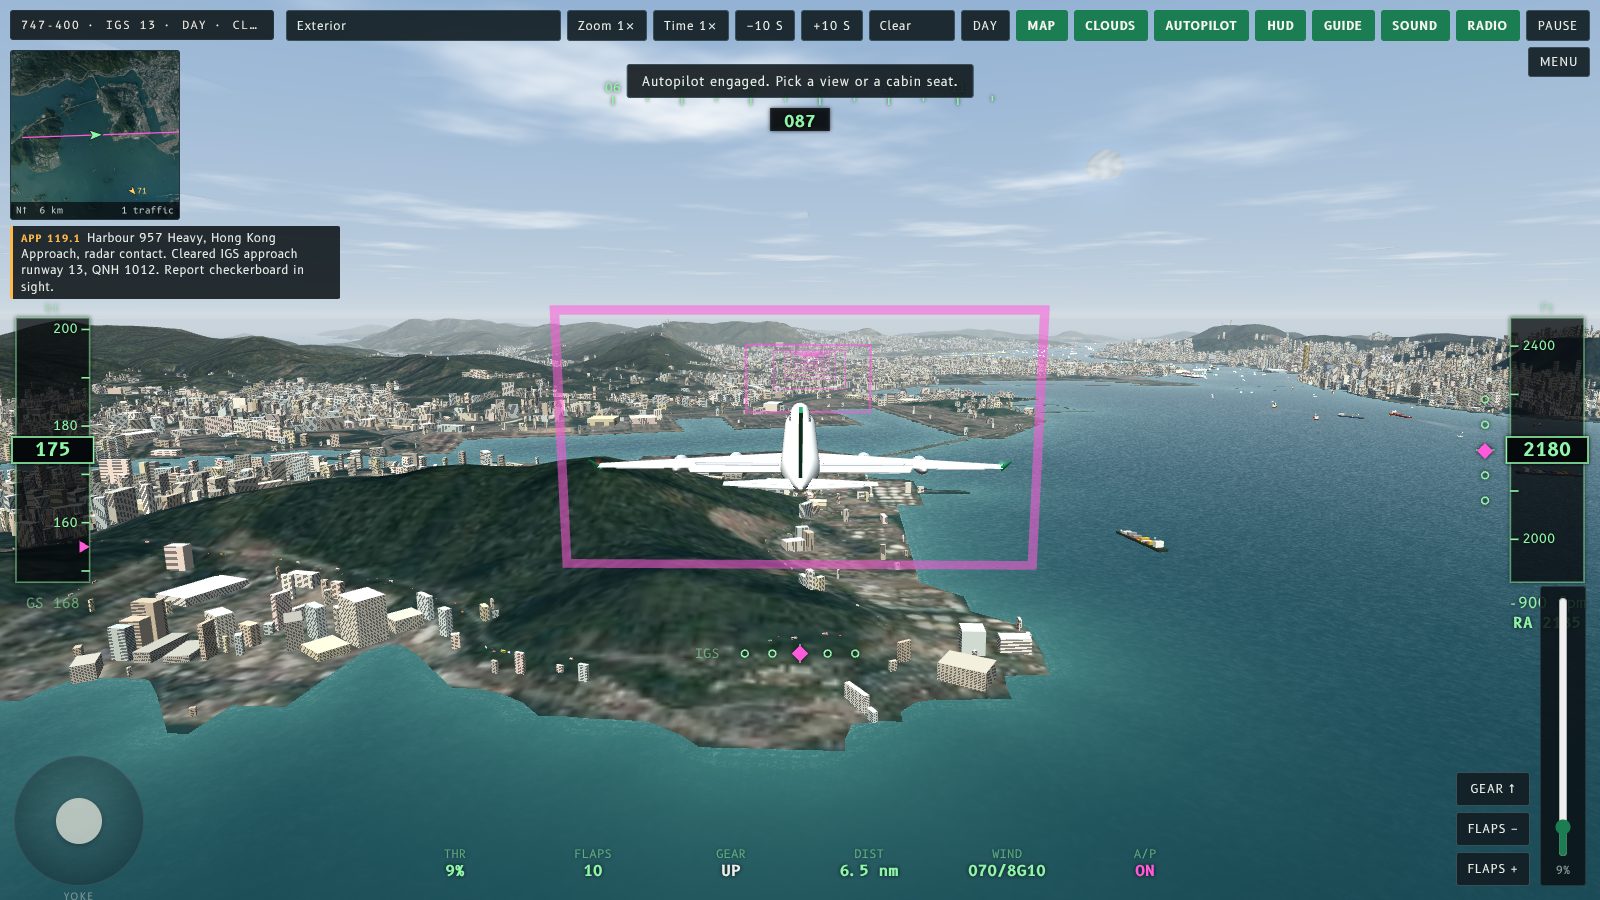Change the Time 1× speed setting
Screen dimensions: 1600x900
690,26
